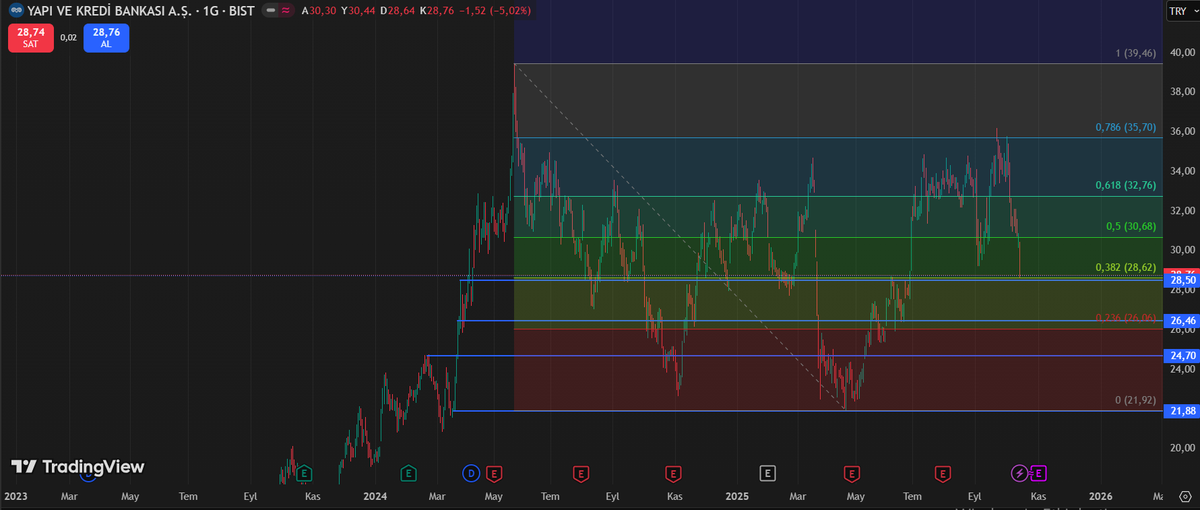Click the Yapı Kredi symbol logo icon
The height and width of the screenshot is (510, 1200).
coord(16,11)
